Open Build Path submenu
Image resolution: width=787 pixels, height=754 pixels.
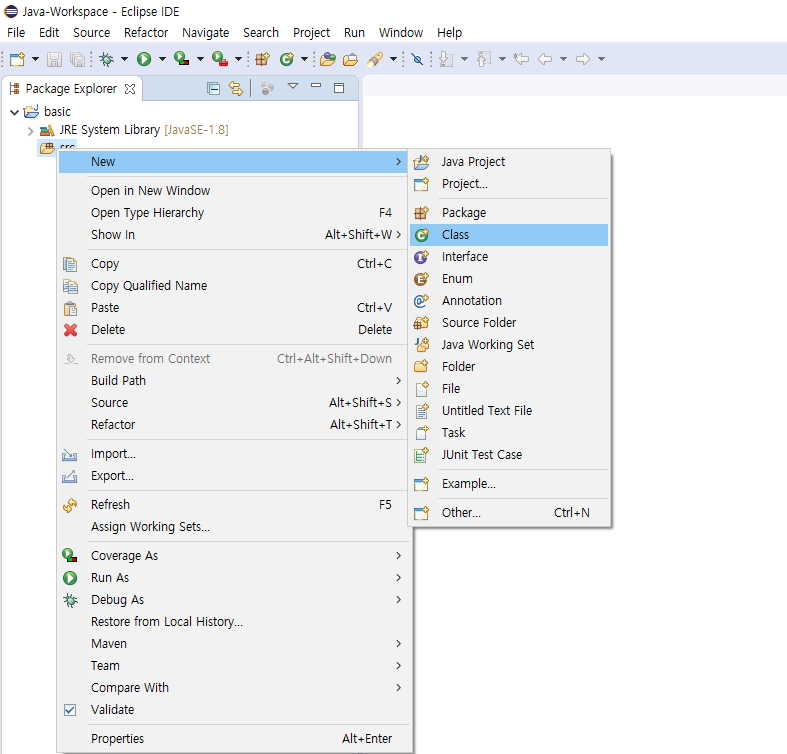[x=233, y=381]
